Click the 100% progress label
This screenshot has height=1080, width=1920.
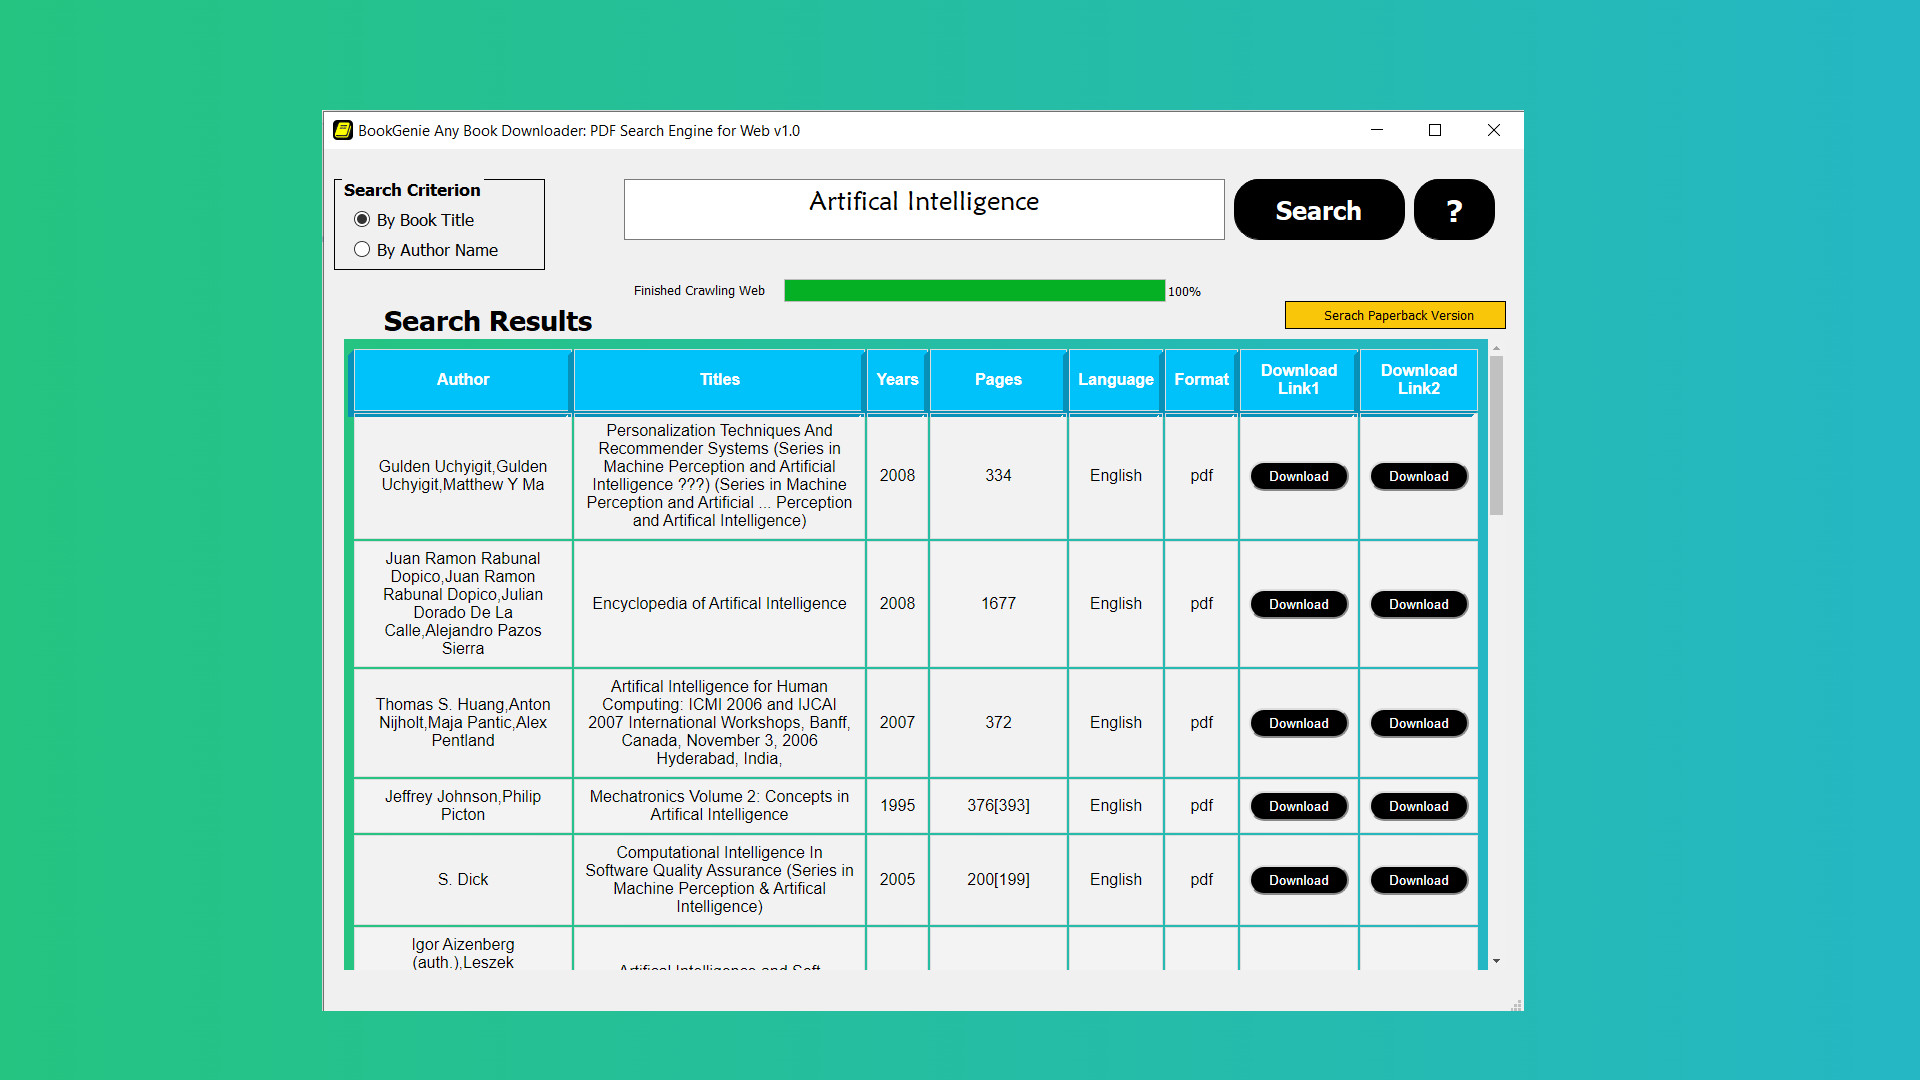(x=1184, y=292)
